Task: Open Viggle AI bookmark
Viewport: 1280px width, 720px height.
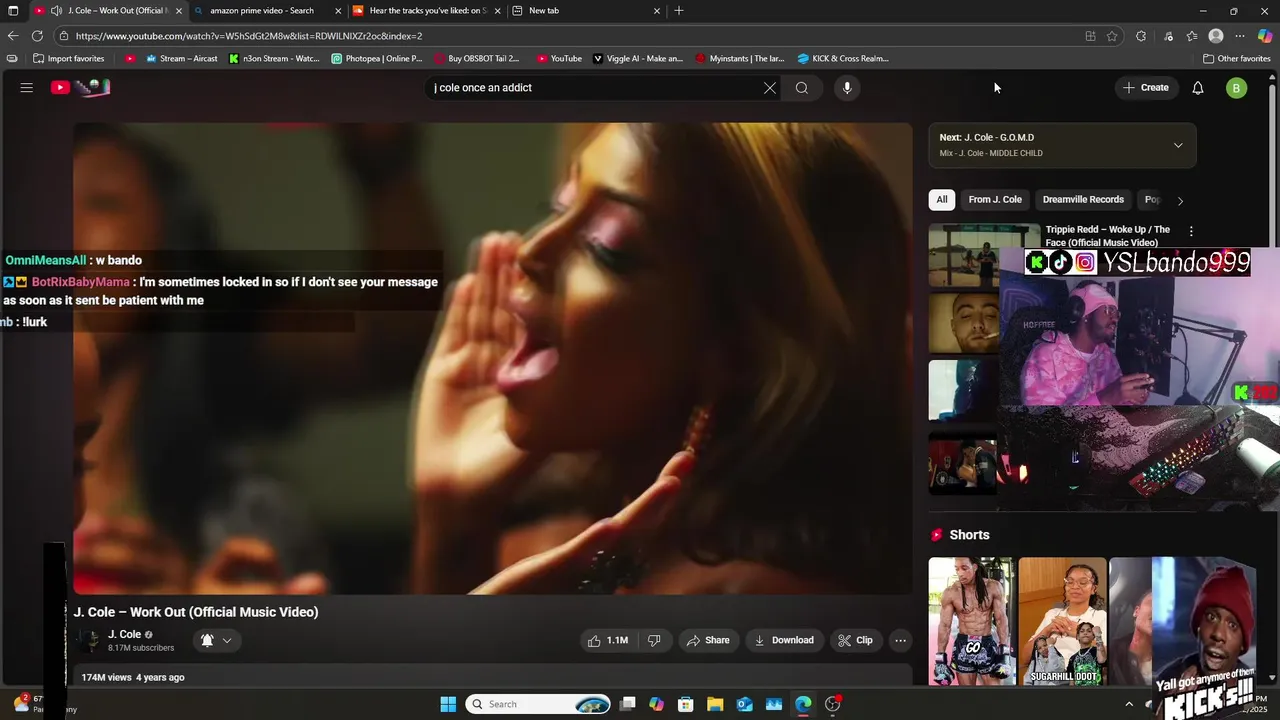Action: 639,59
